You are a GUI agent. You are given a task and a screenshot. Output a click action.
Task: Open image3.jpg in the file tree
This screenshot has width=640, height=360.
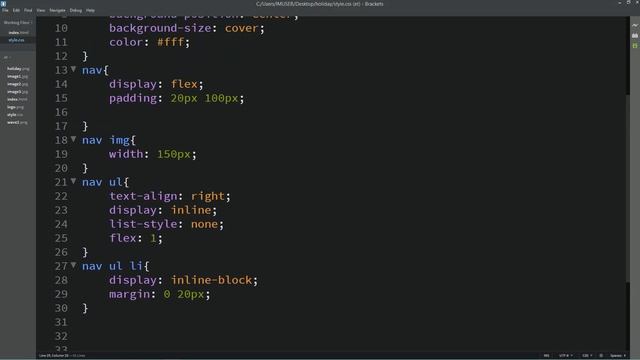17,92
